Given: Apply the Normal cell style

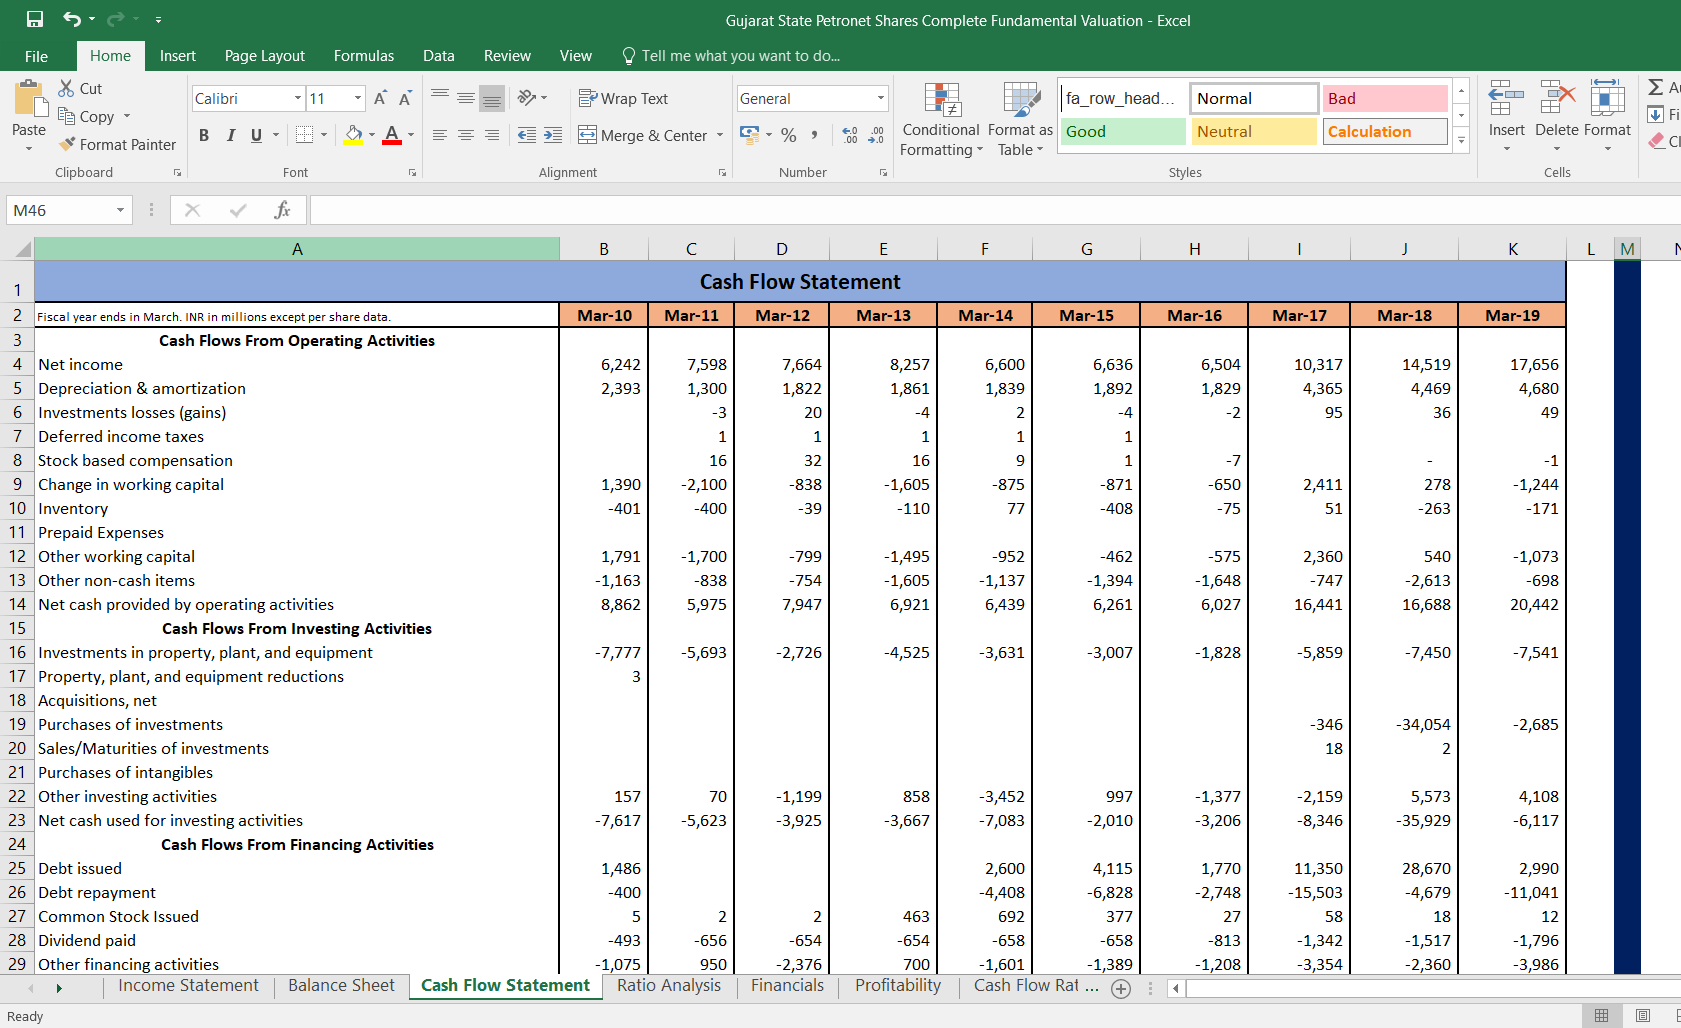Looking at the screenshot, I should click(x=1254, y=98).
